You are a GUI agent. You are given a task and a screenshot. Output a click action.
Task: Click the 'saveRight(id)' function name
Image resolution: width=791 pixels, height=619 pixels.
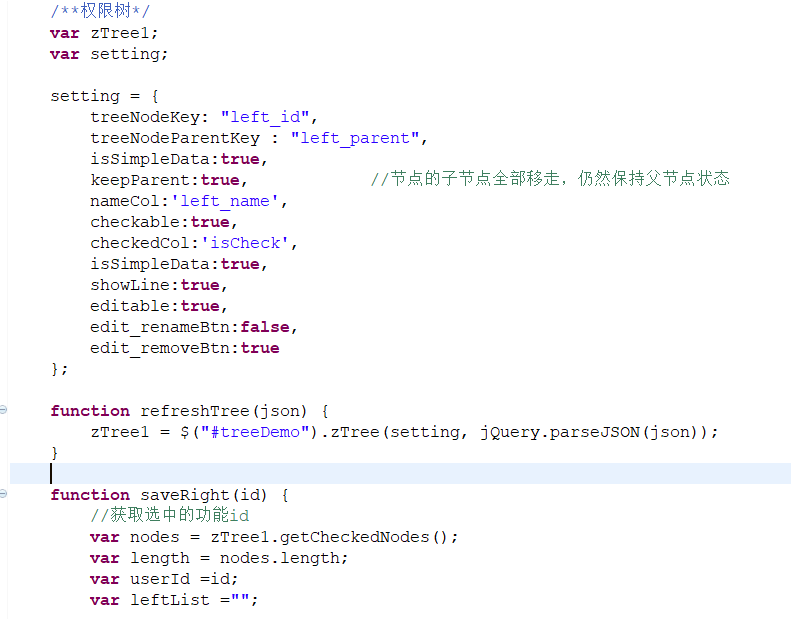203,495
